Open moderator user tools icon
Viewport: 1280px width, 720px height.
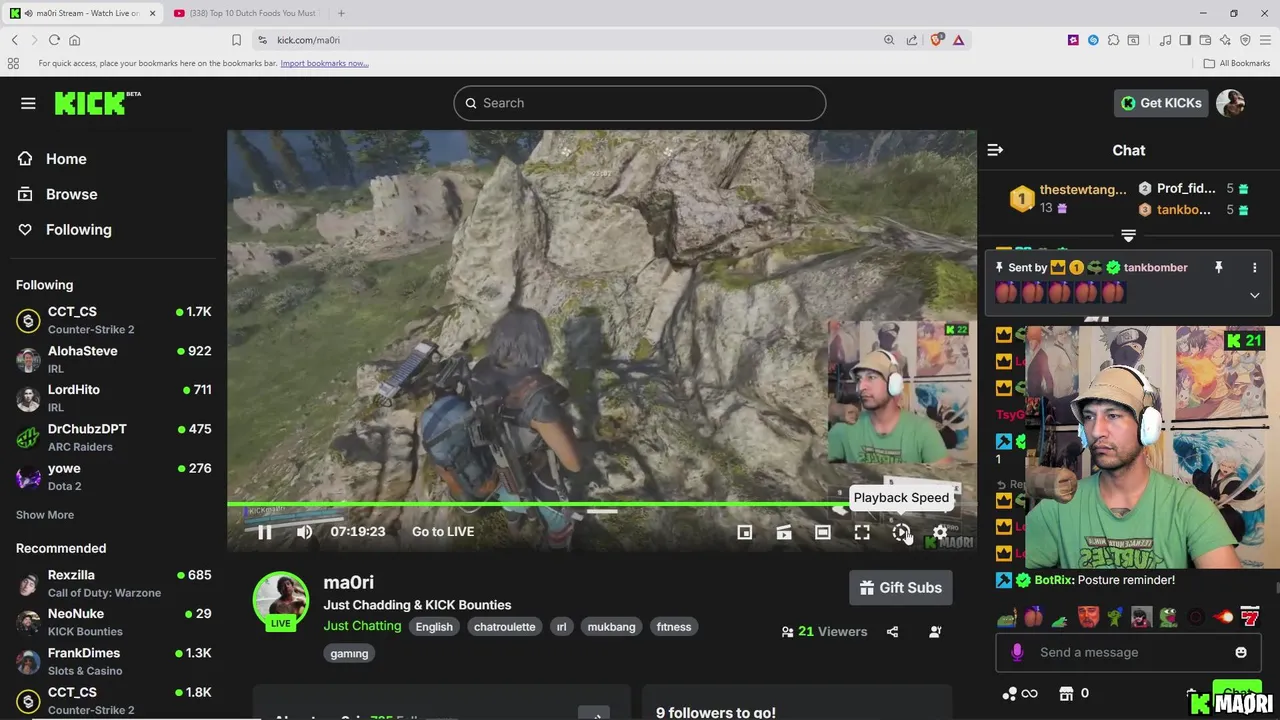[935, 632]
